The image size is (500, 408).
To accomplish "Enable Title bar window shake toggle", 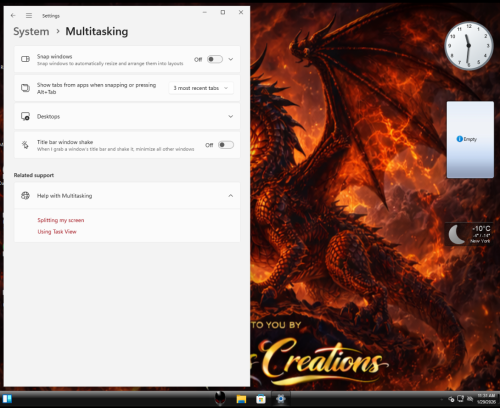I will 226,145.
